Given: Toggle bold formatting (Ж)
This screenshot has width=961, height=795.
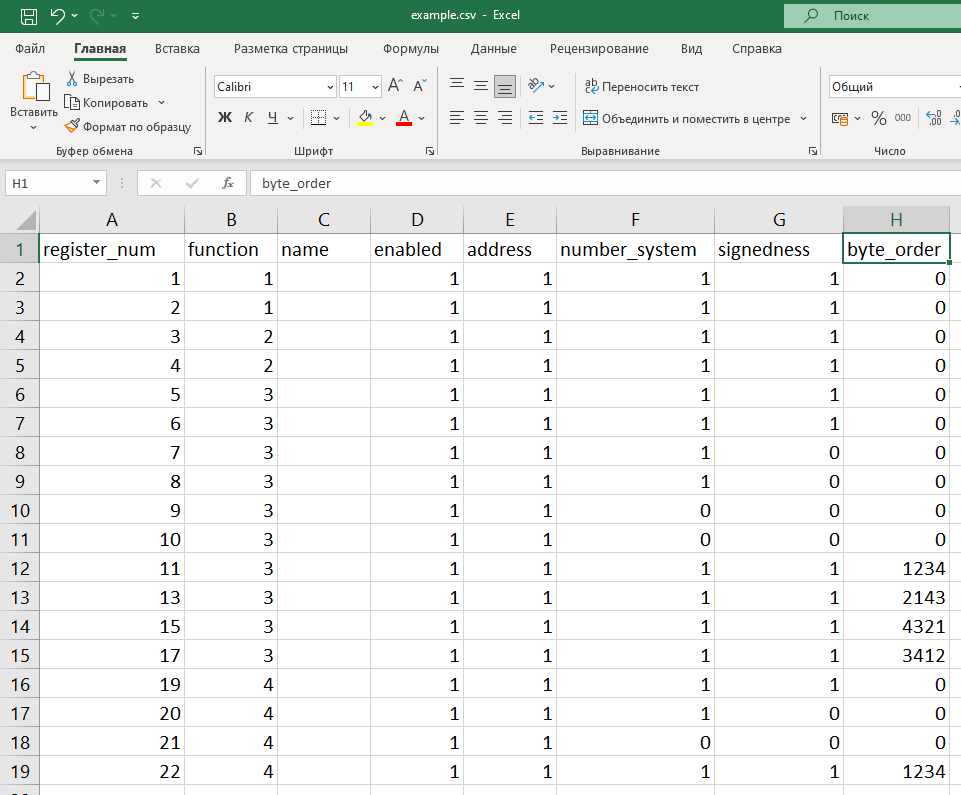Looking at the screenshot, I should [225, 118].
